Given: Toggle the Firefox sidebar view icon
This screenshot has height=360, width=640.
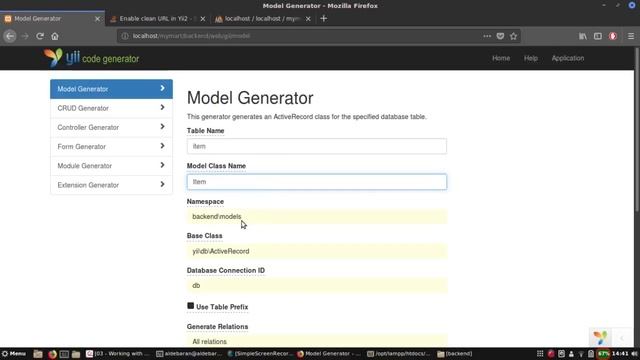Looking at the screenshot, I should pos(598,36).
